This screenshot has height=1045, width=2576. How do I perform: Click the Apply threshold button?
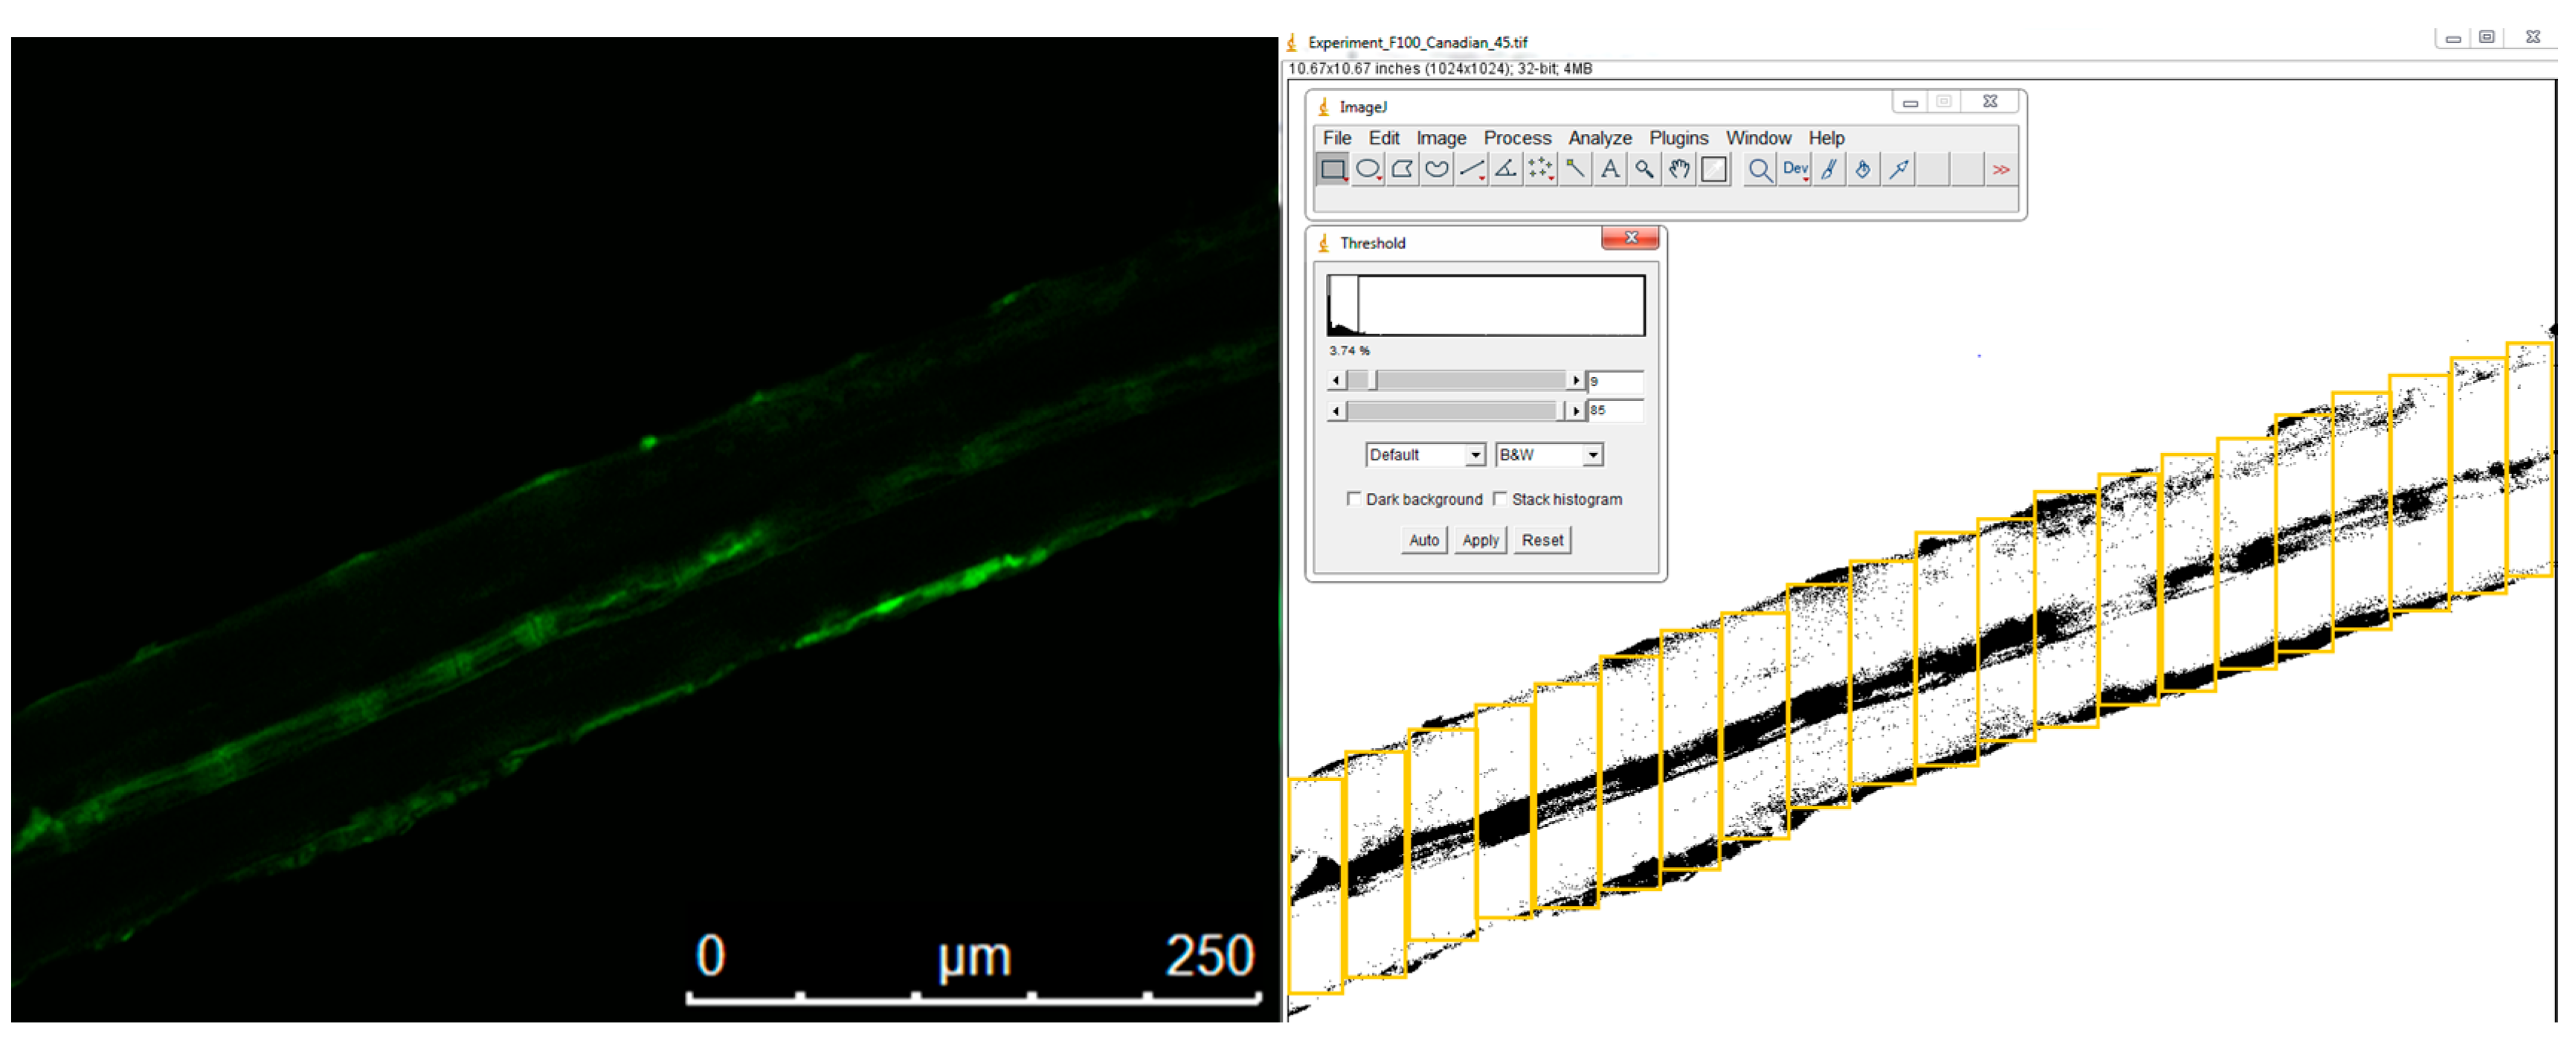pyautogui.click(x=1480, y=541)
